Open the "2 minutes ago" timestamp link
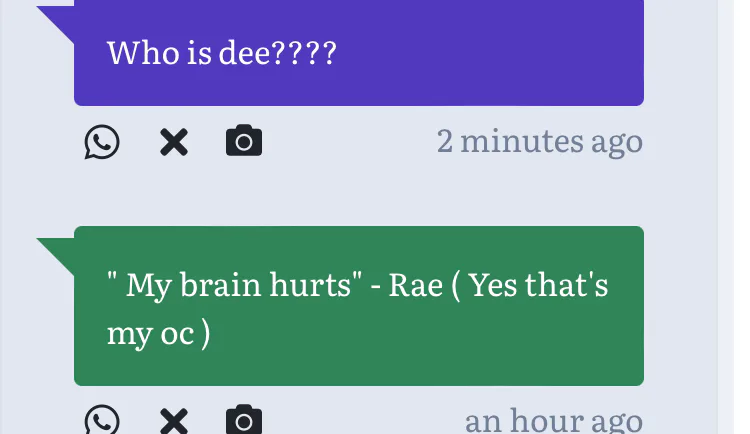Viewport: 750px width, 434px height. pyautogui.click(x=539, y=142)
